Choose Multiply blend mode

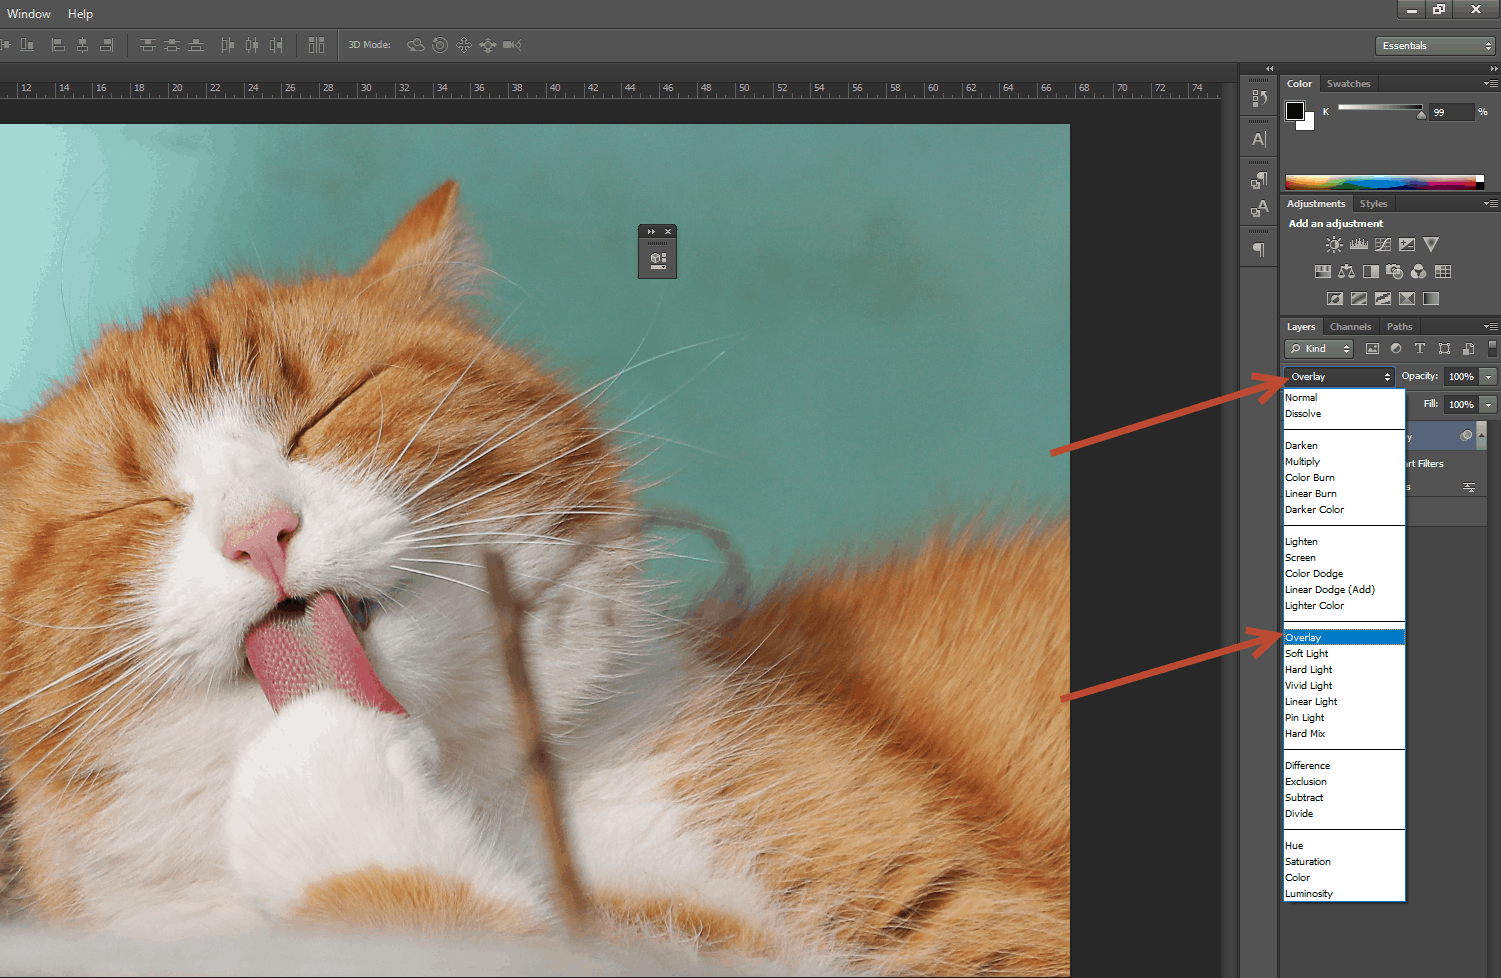[1344, 462]
